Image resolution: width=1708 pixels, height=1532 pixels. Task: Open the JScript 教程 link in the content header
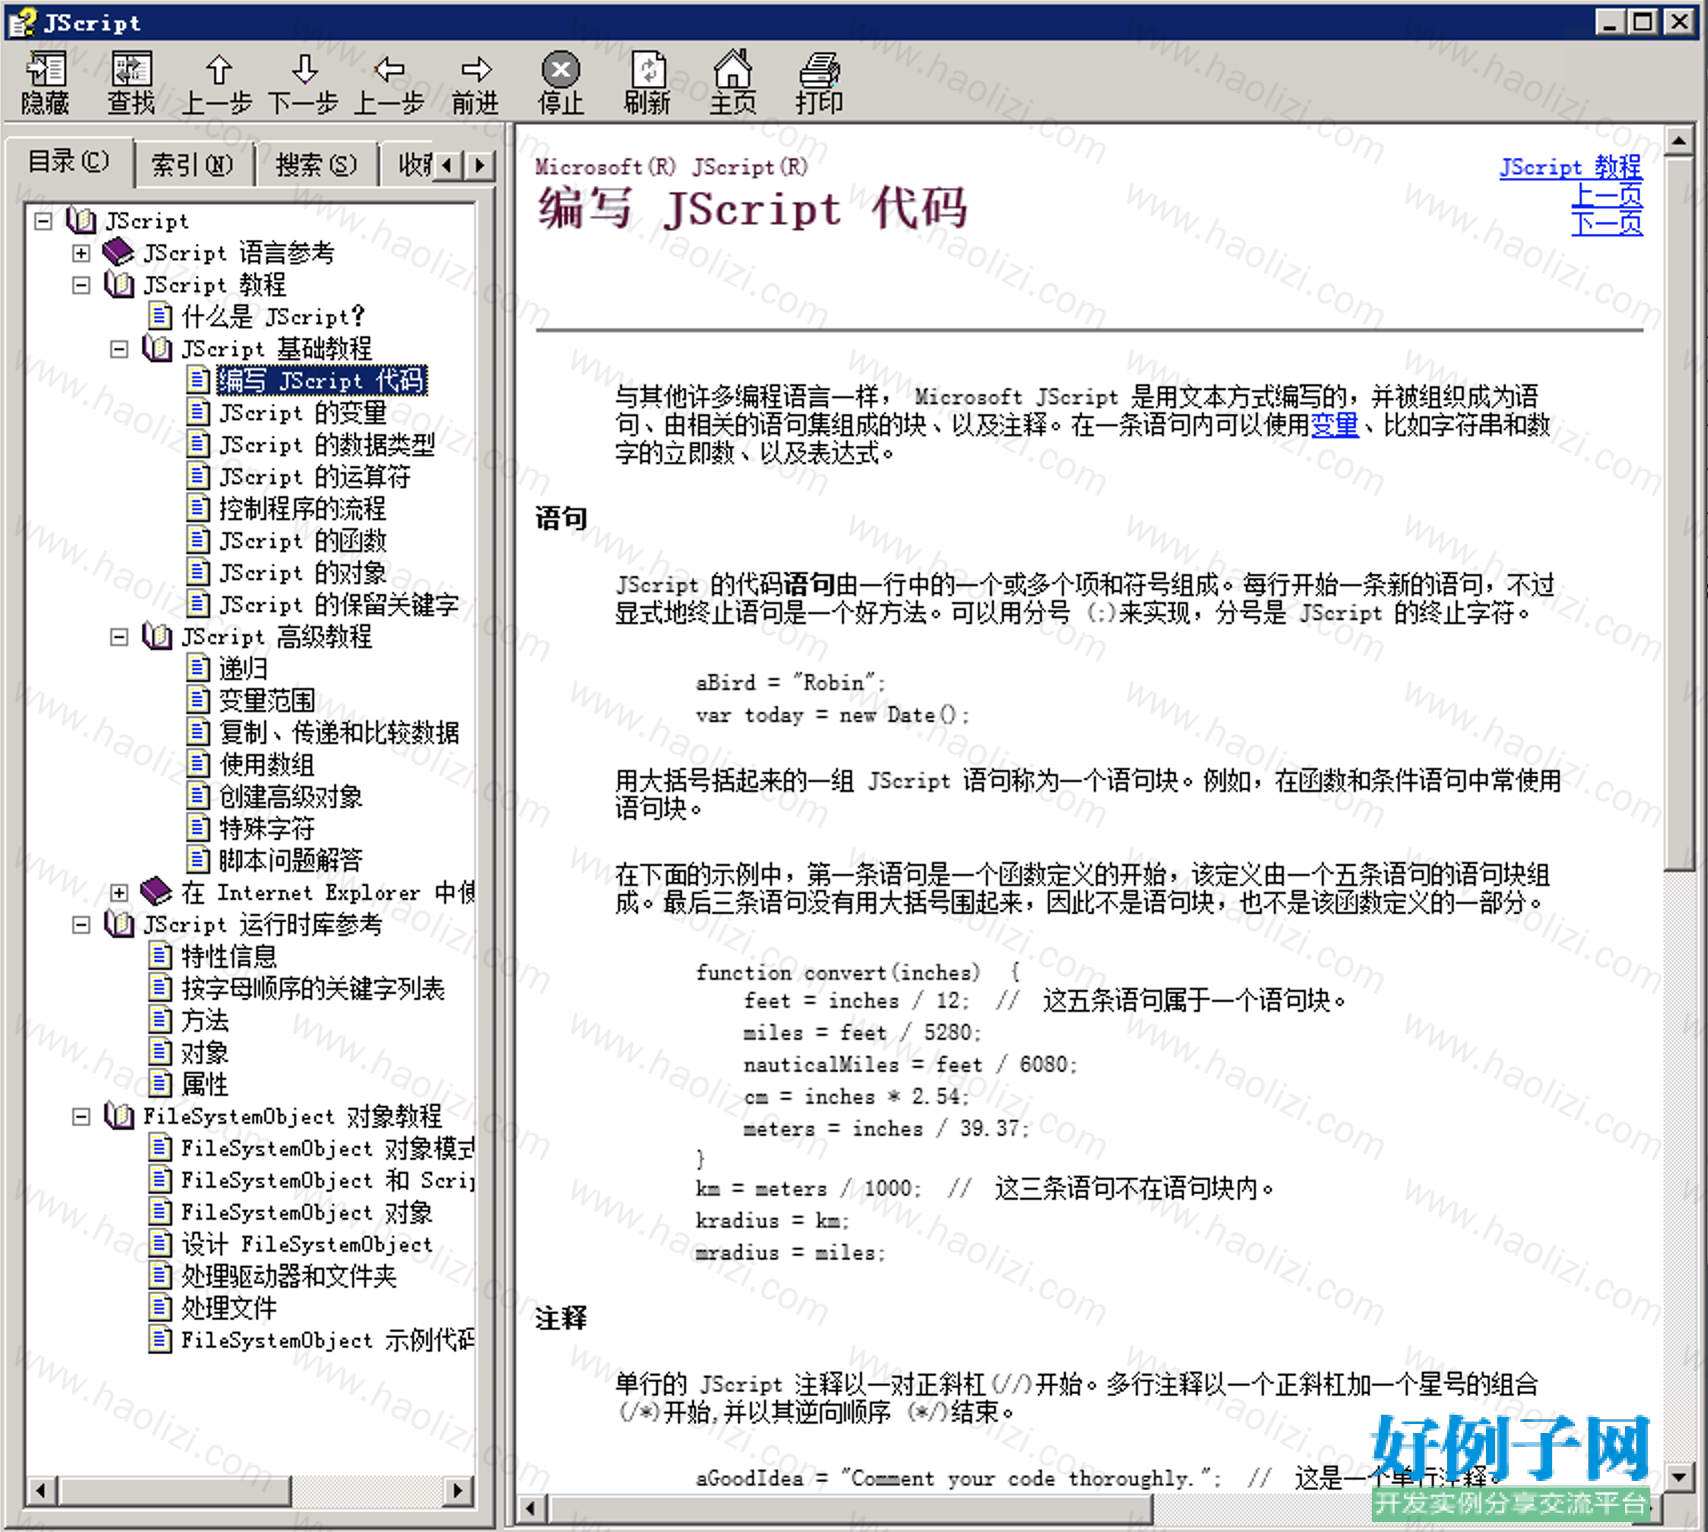tap(1571, 167)
